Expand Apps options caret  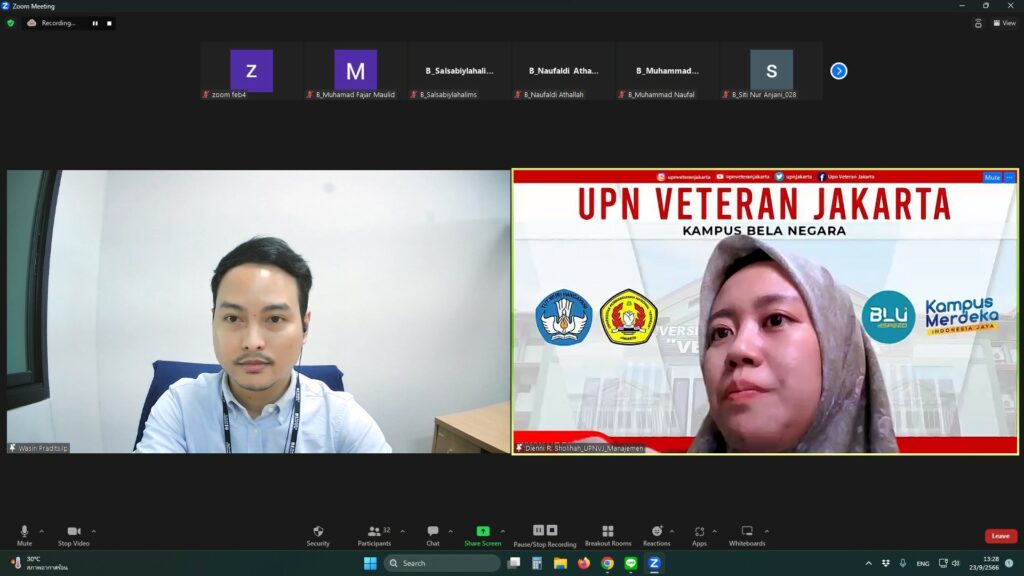pyautogui.click(x=714, y=532)
